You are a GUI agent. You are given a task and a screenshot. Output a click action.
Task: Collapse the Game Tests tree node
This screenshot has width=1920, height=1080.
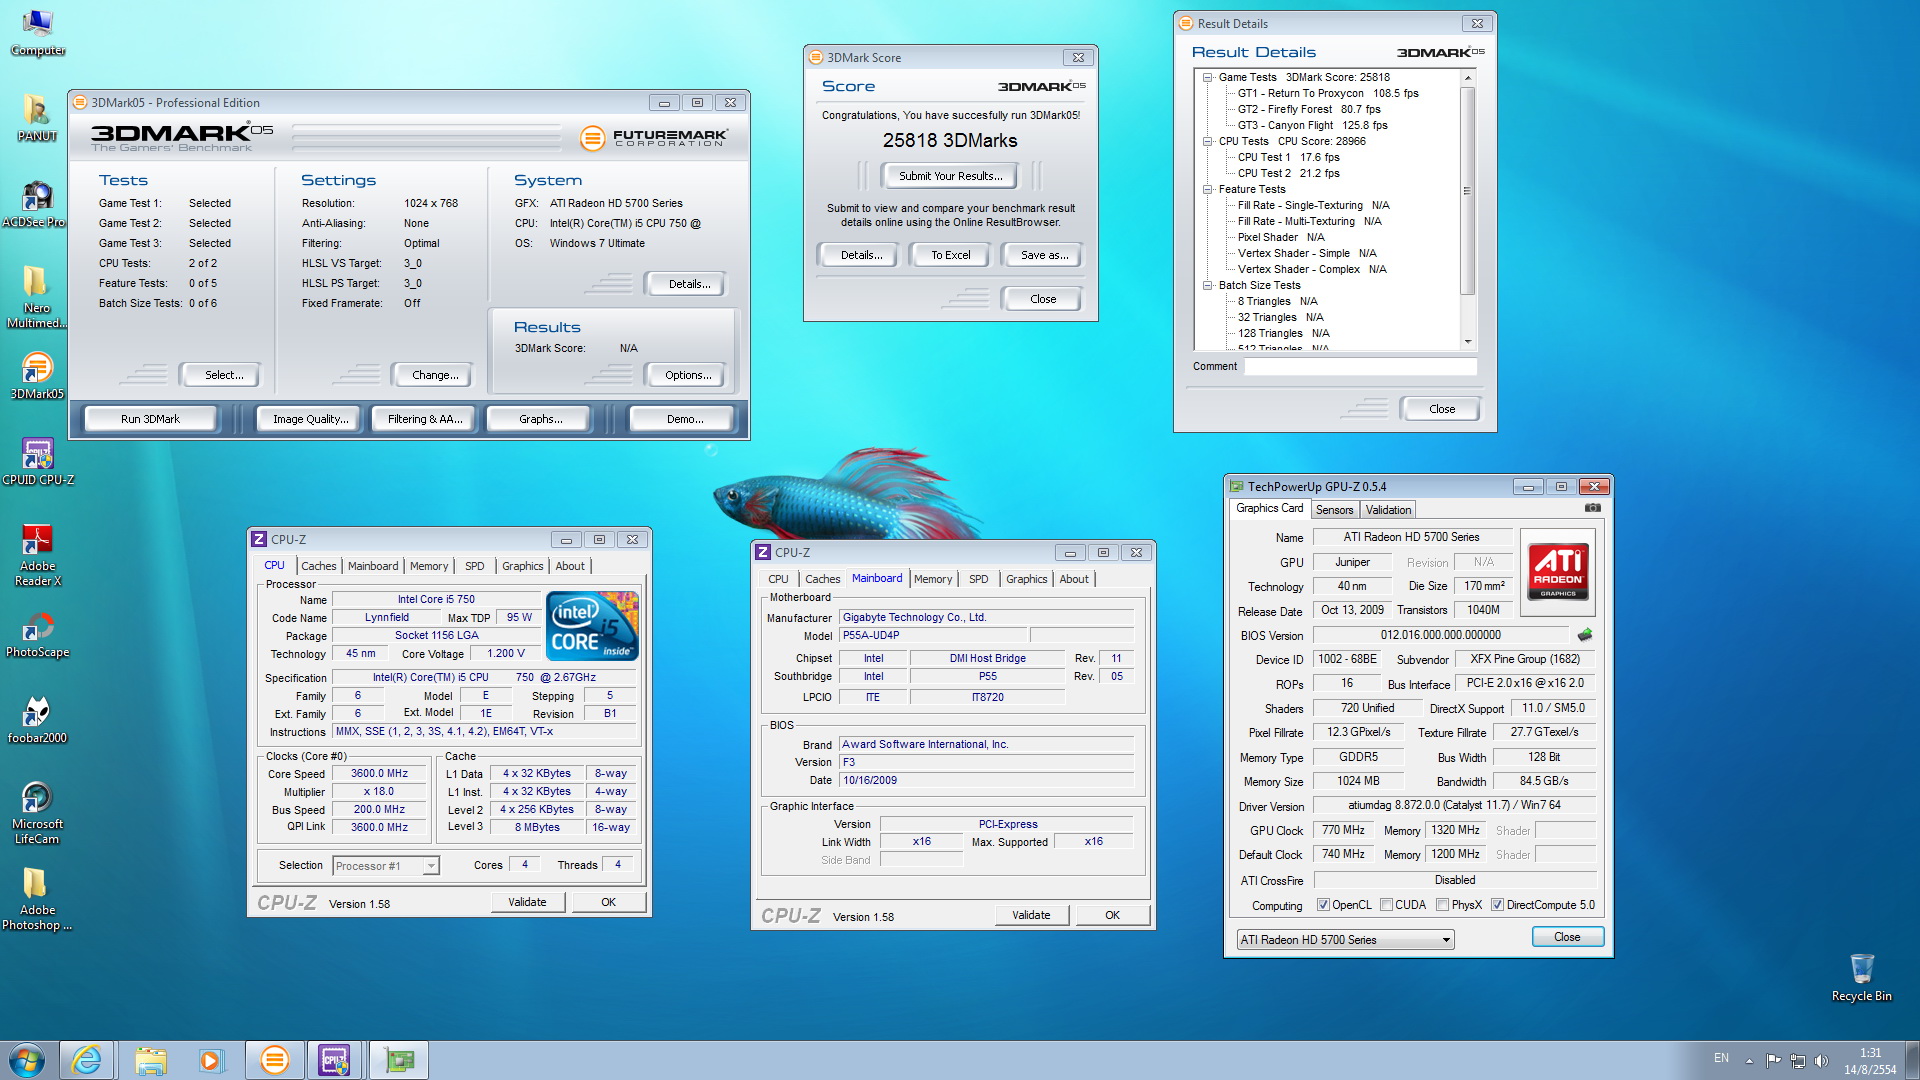click(1208, 77)
